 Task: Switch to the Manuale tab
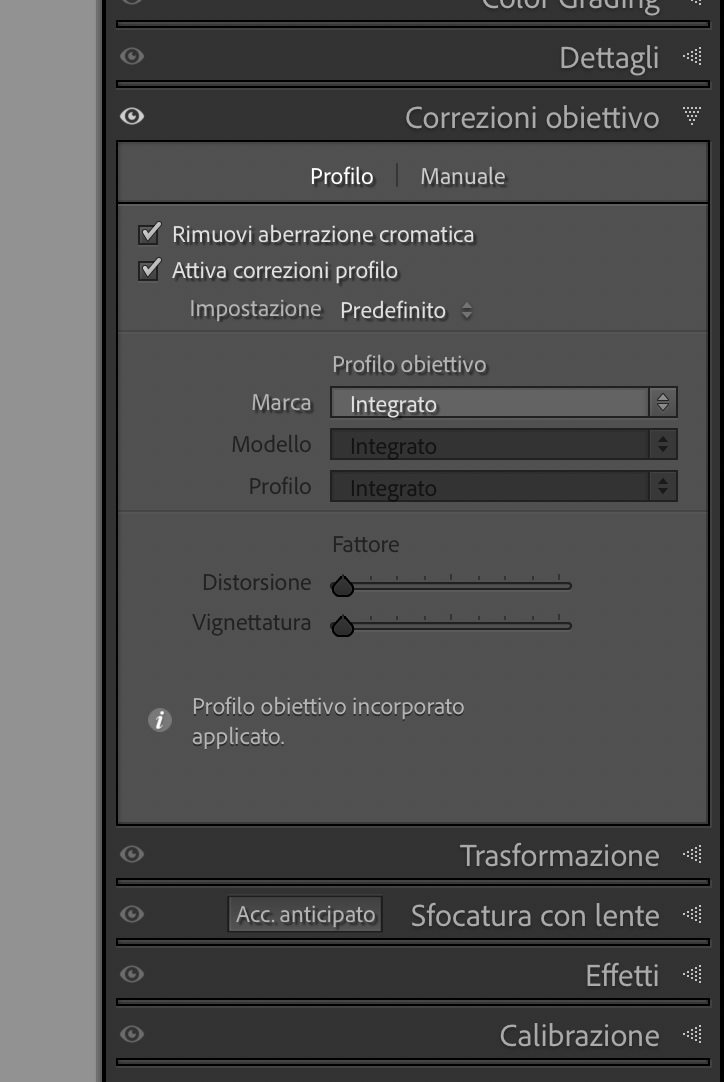tap(461, 175)
